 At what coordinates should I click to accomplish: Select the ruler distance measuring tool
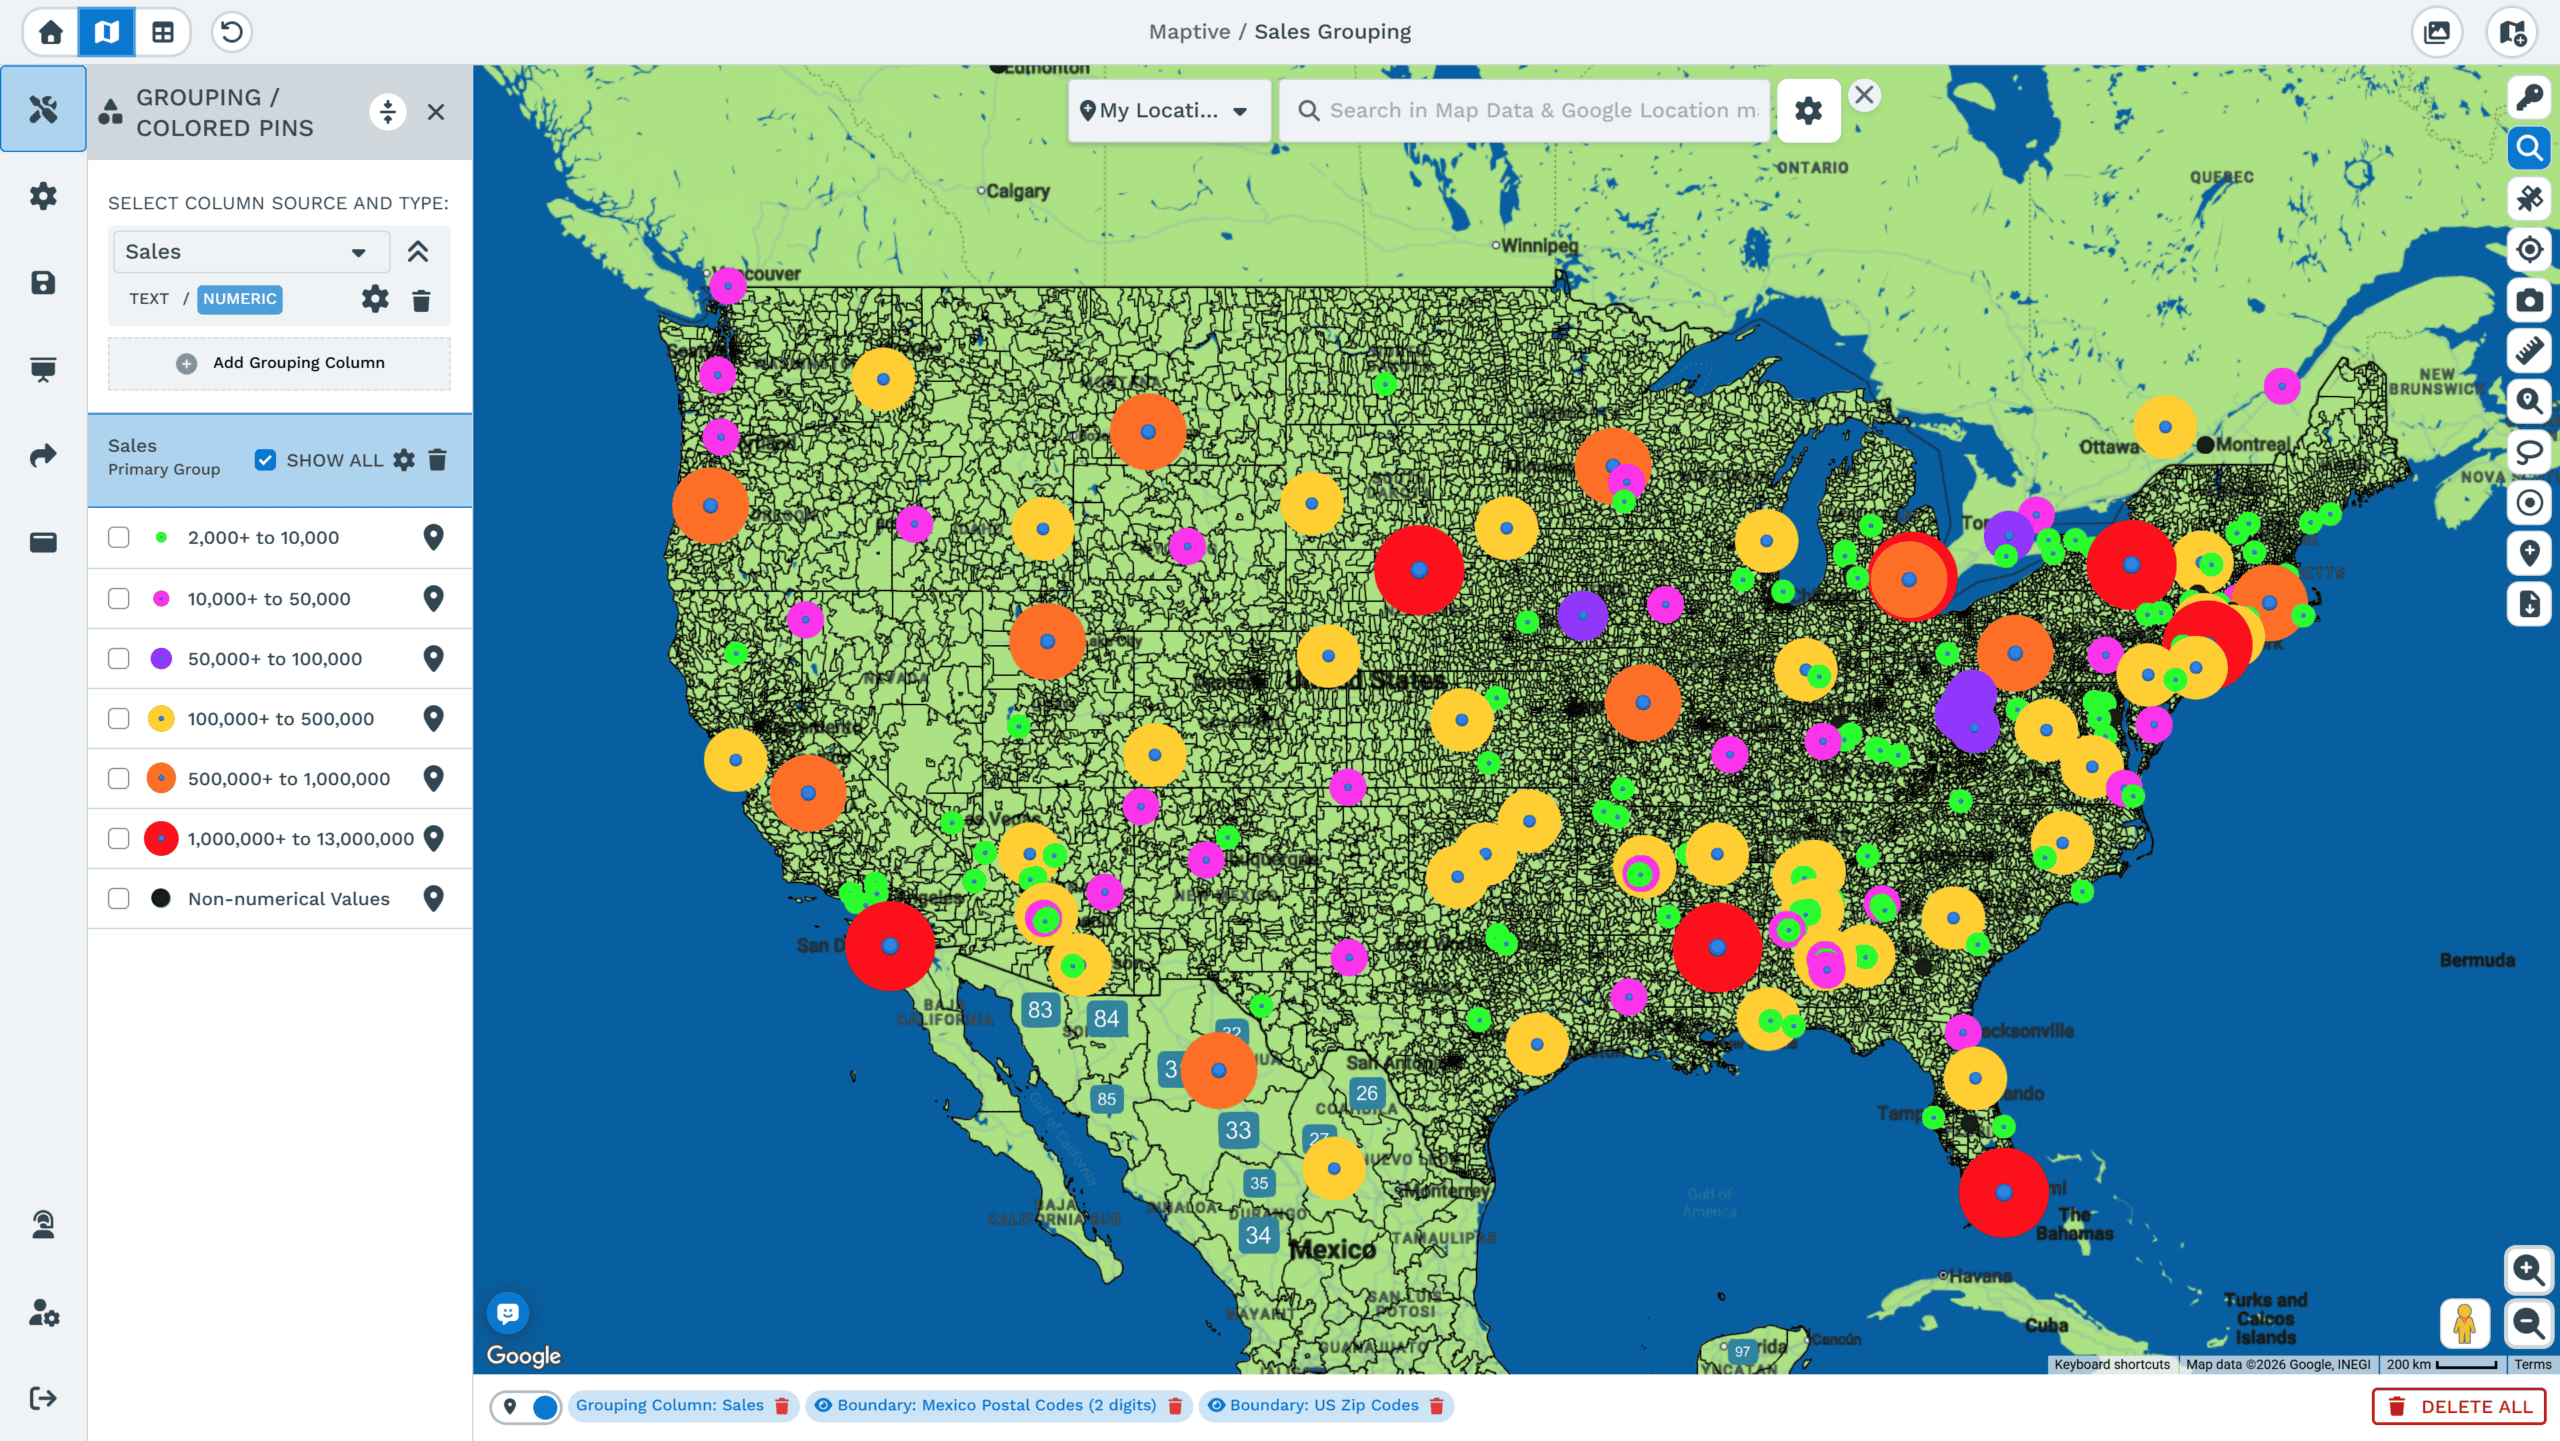click(2529, 351)
